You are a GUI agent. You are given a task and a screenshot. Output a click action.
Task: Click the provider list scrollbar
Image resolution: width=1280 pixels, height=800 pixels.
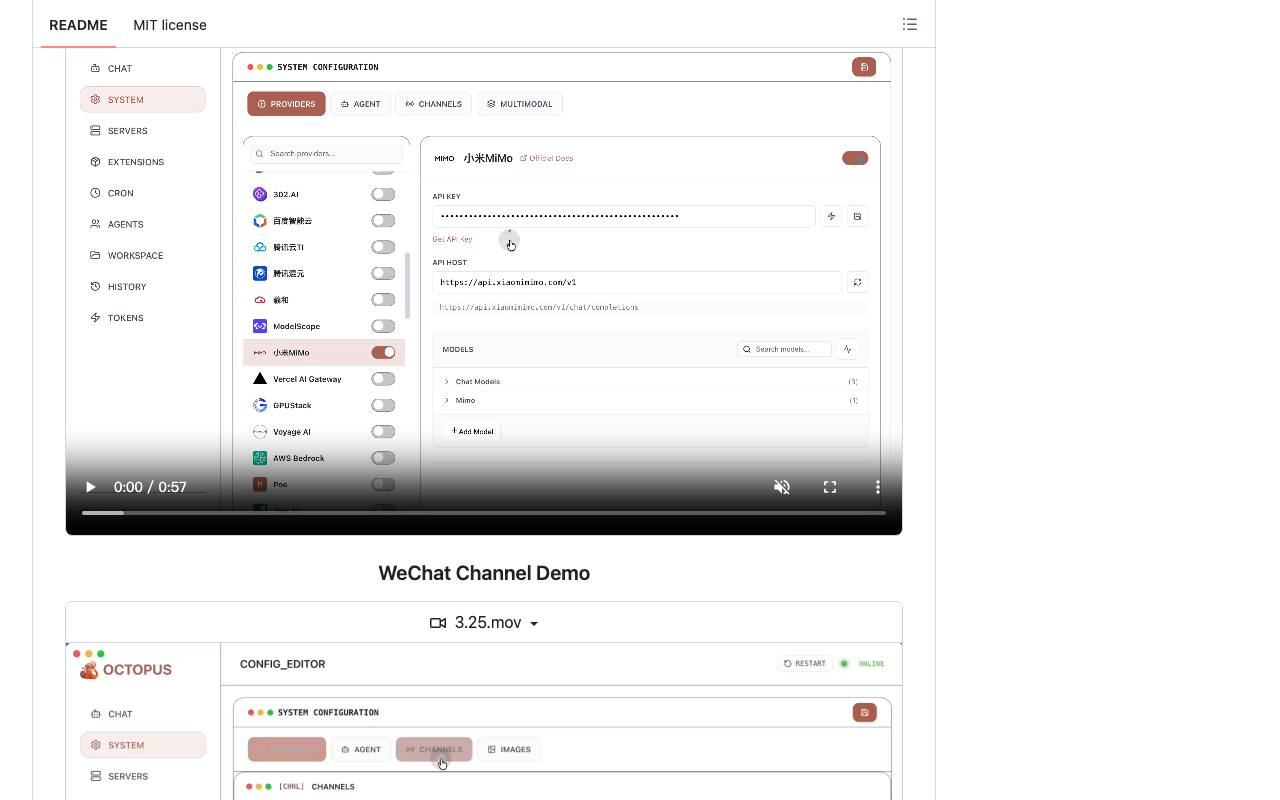pos(407,285)
